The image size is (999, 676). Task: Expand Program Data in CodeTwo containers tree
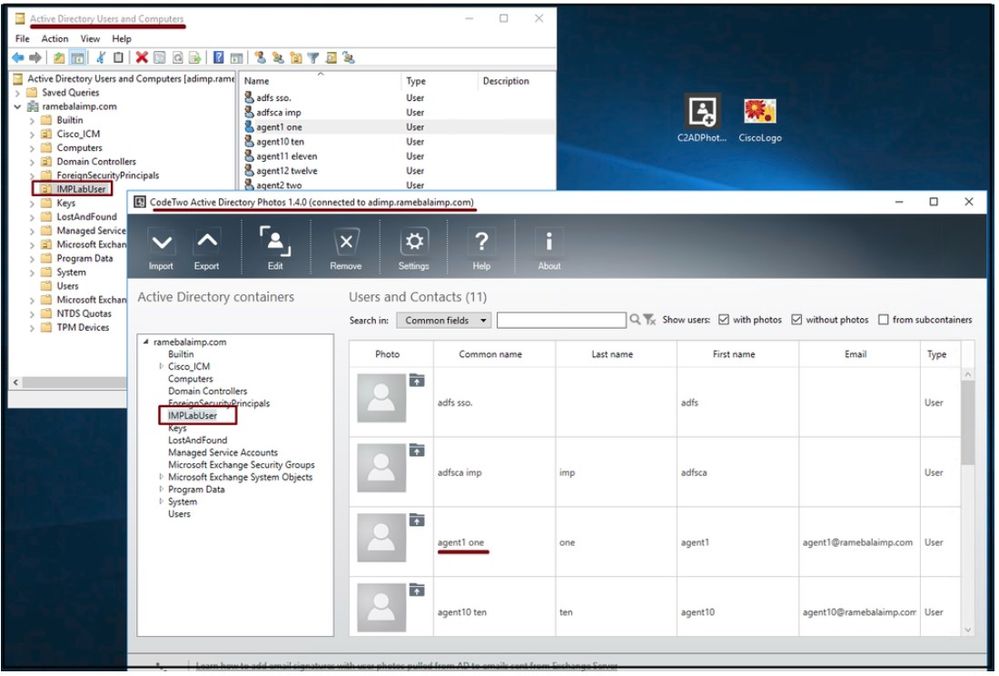coord(161,489)
